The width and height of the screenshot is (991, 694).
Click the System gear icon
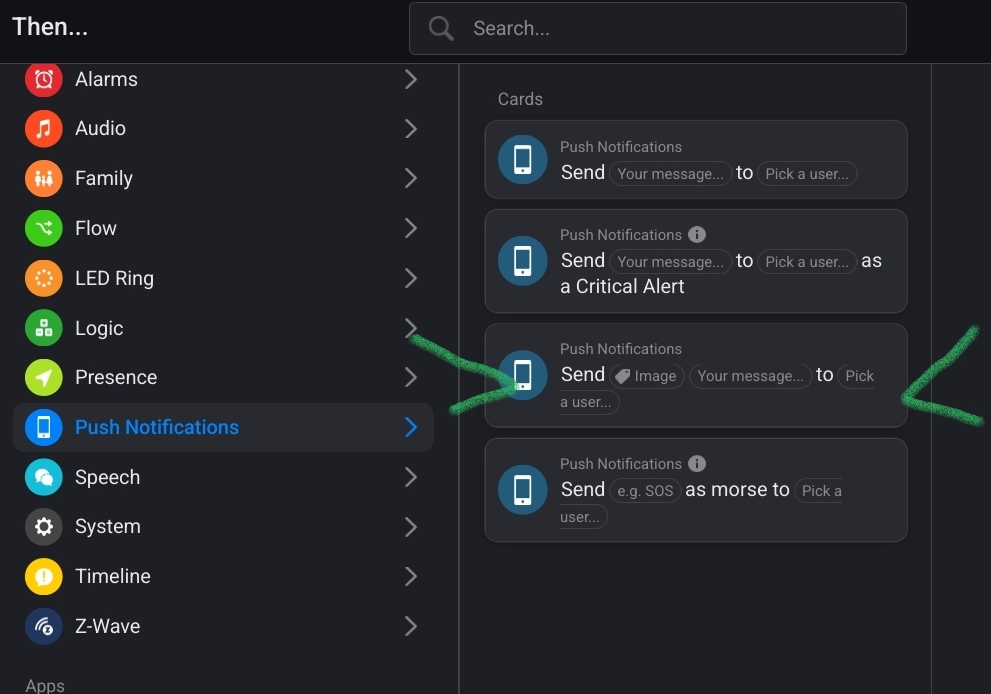coord(43,526)
